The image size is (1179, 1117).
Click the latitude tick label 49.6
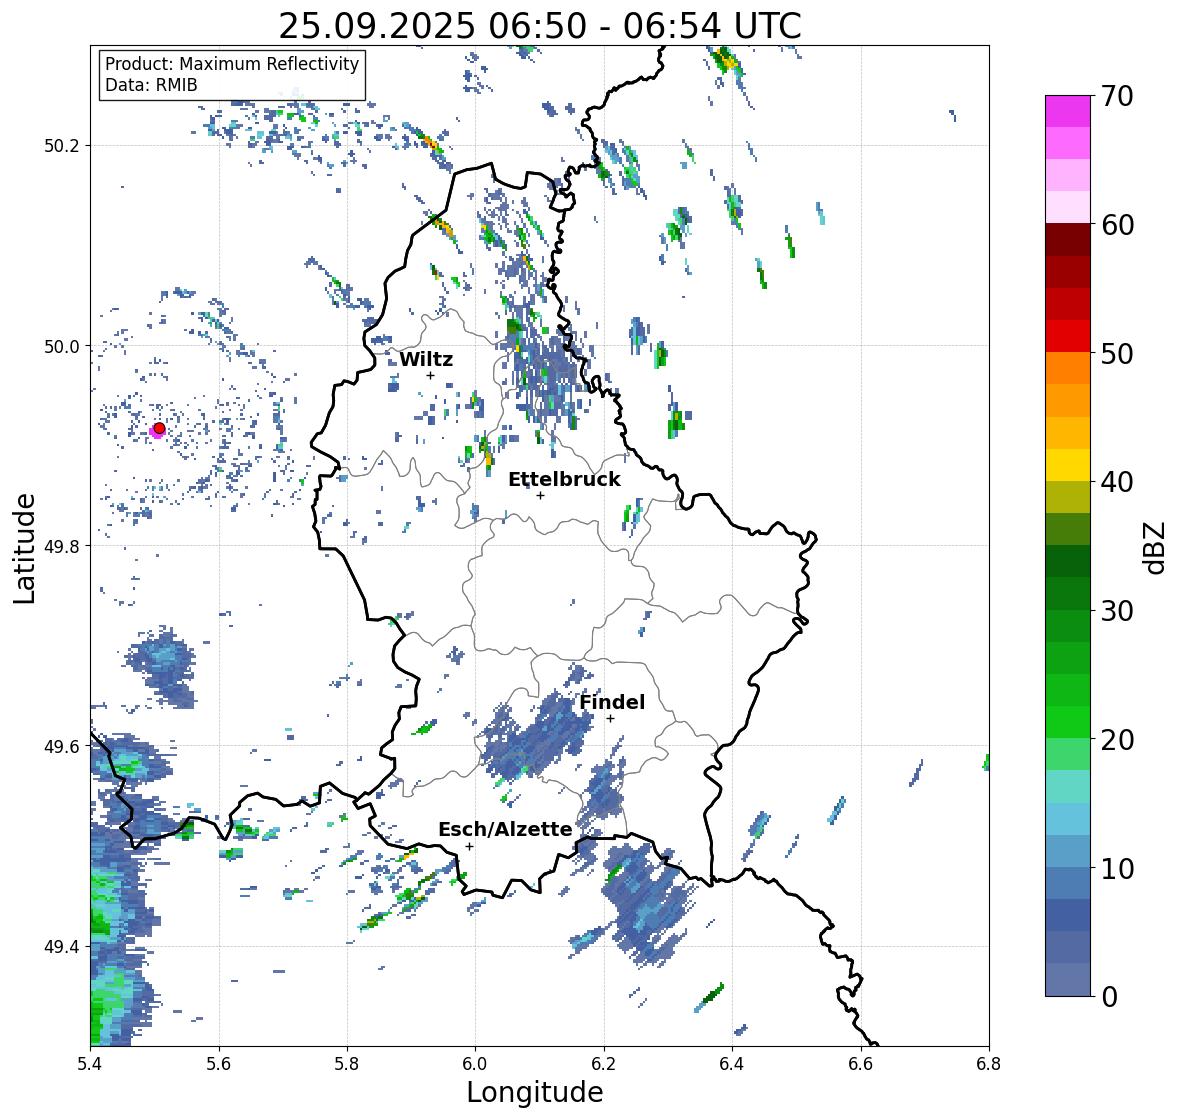62,746
